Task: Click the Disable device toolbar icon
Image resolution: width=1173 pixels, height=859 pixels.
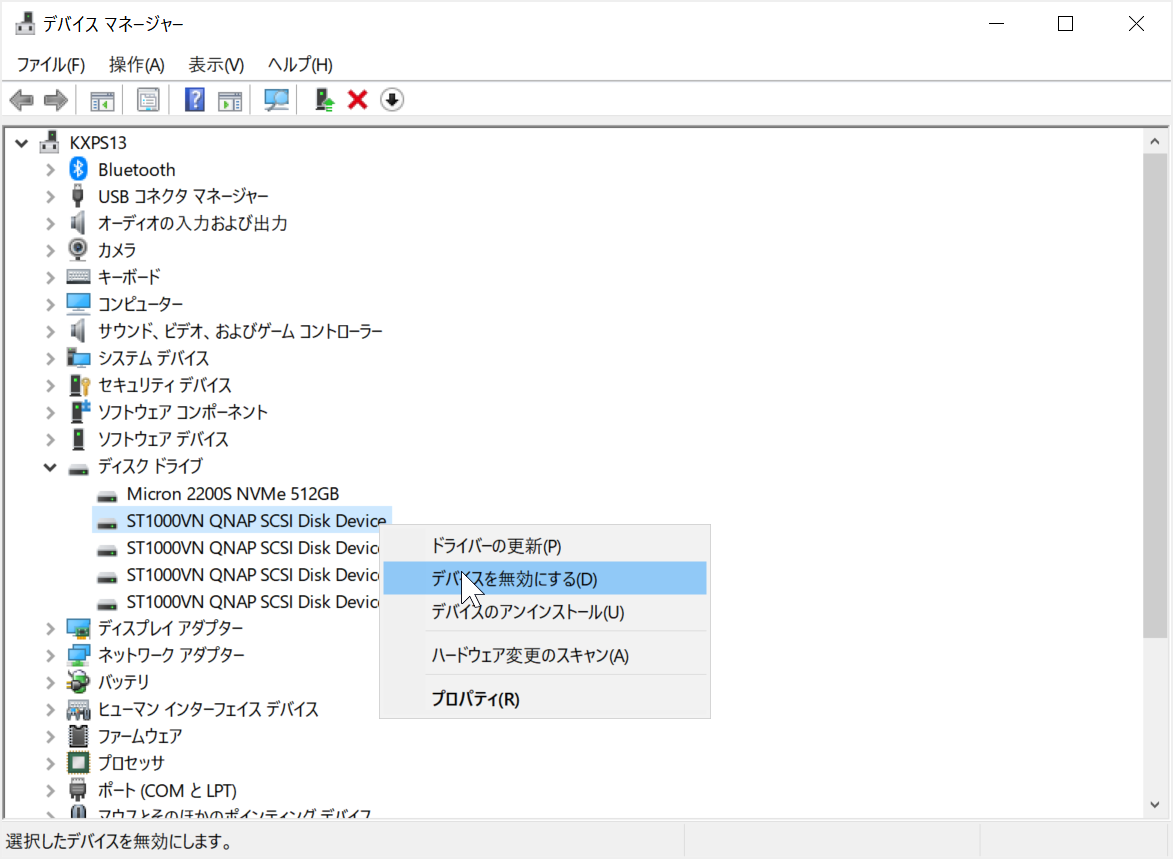Action: click(x=392, y=99)
